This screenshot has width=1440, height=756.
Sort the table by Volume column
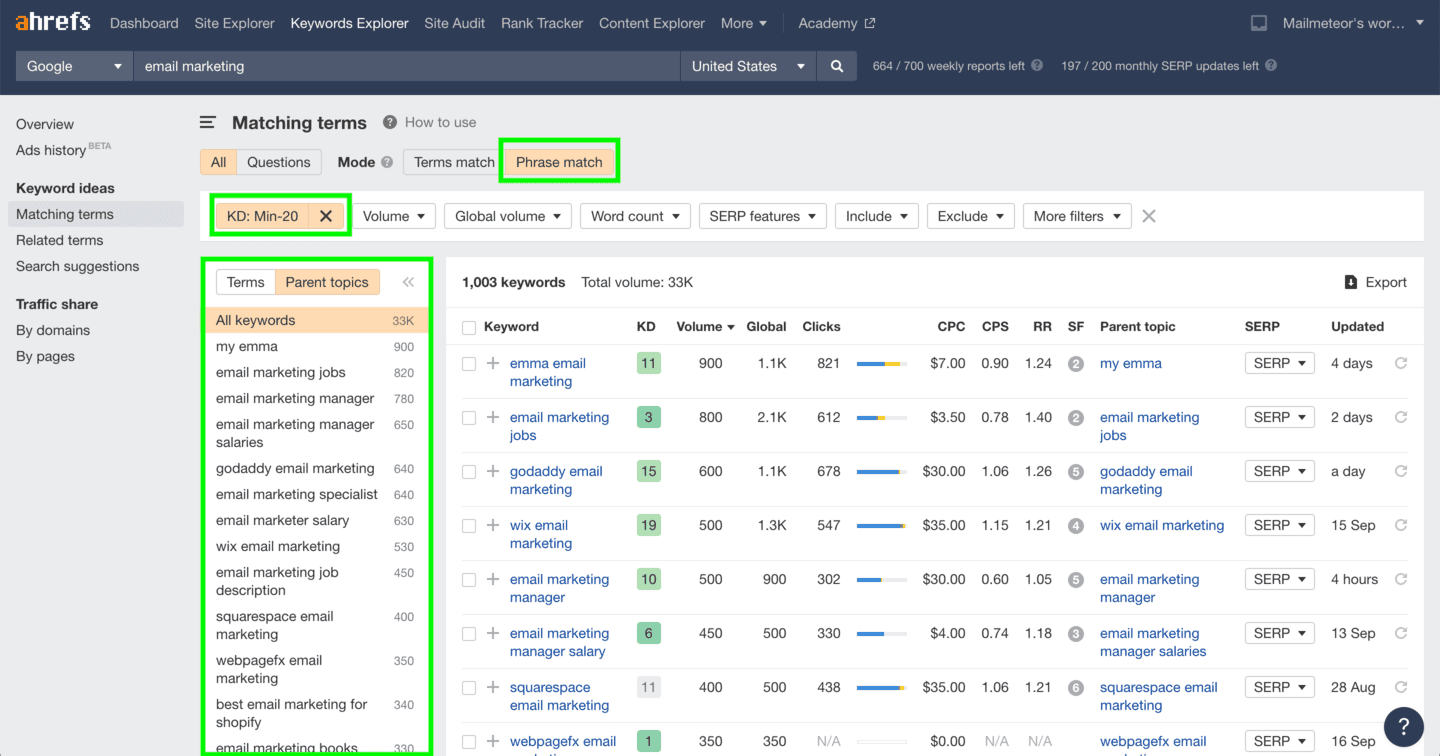(705, 326)
